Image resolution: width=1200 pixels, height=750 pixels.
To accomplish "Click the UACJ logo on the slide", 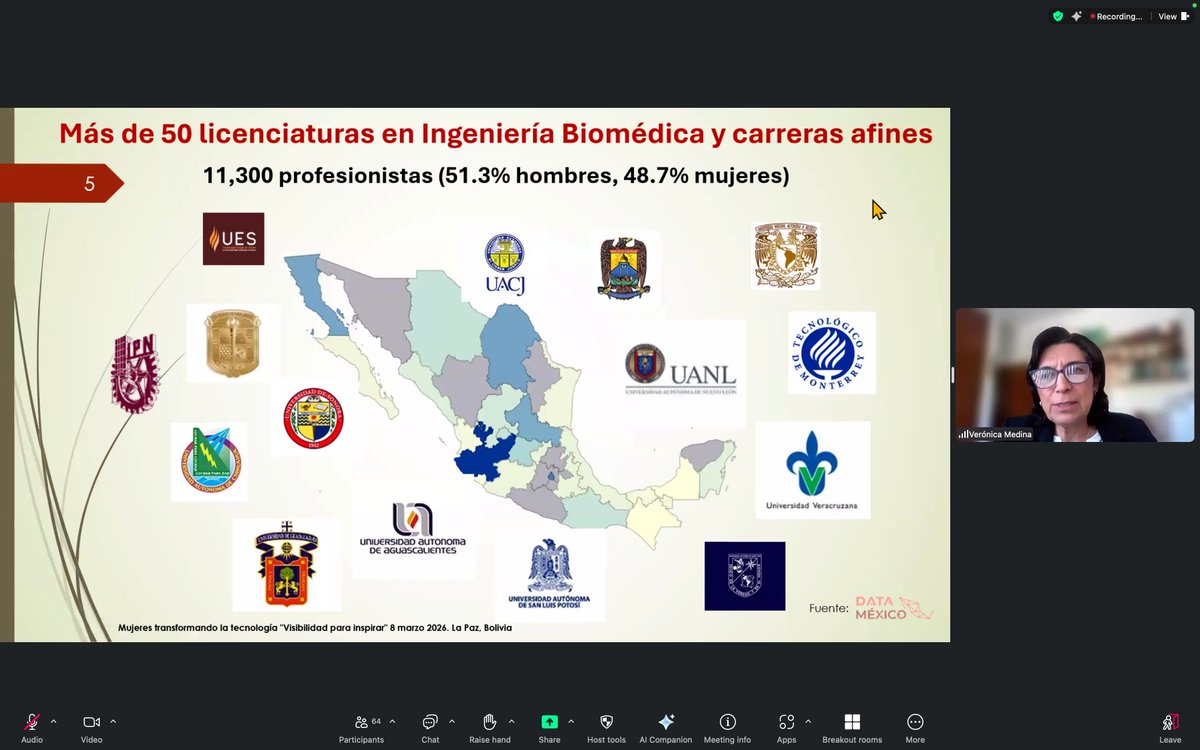I will pos(505,264).
